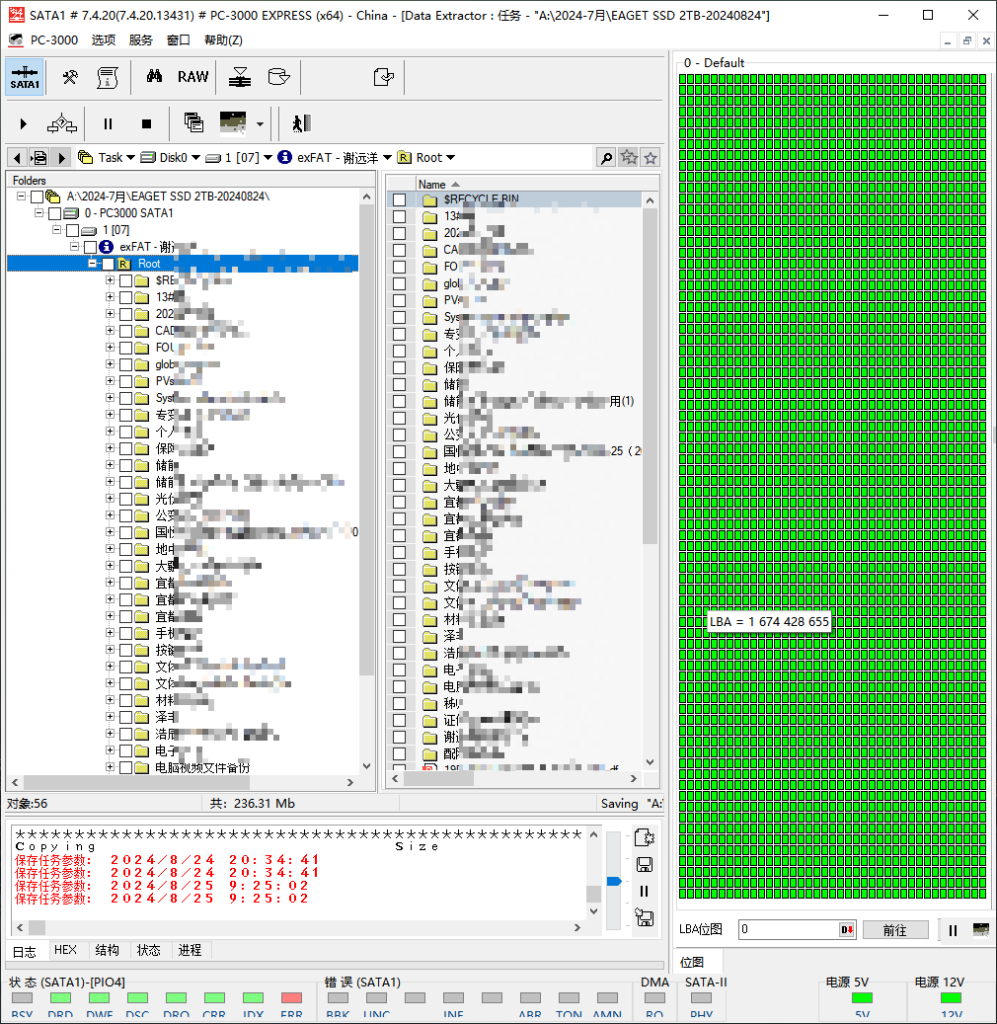Tick the task path checkbox at tree top
Screen dimensions: 997x1024
37,196
